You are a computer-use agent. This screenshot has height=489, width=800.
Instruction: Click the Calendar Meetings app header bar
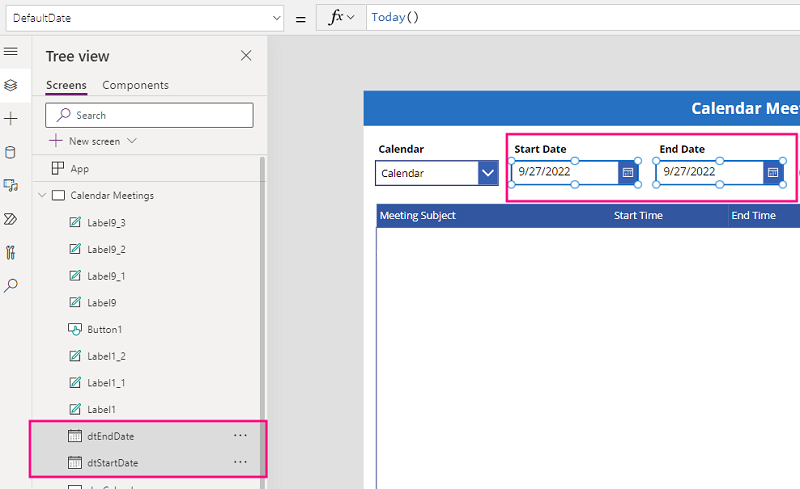coord(582,108)
